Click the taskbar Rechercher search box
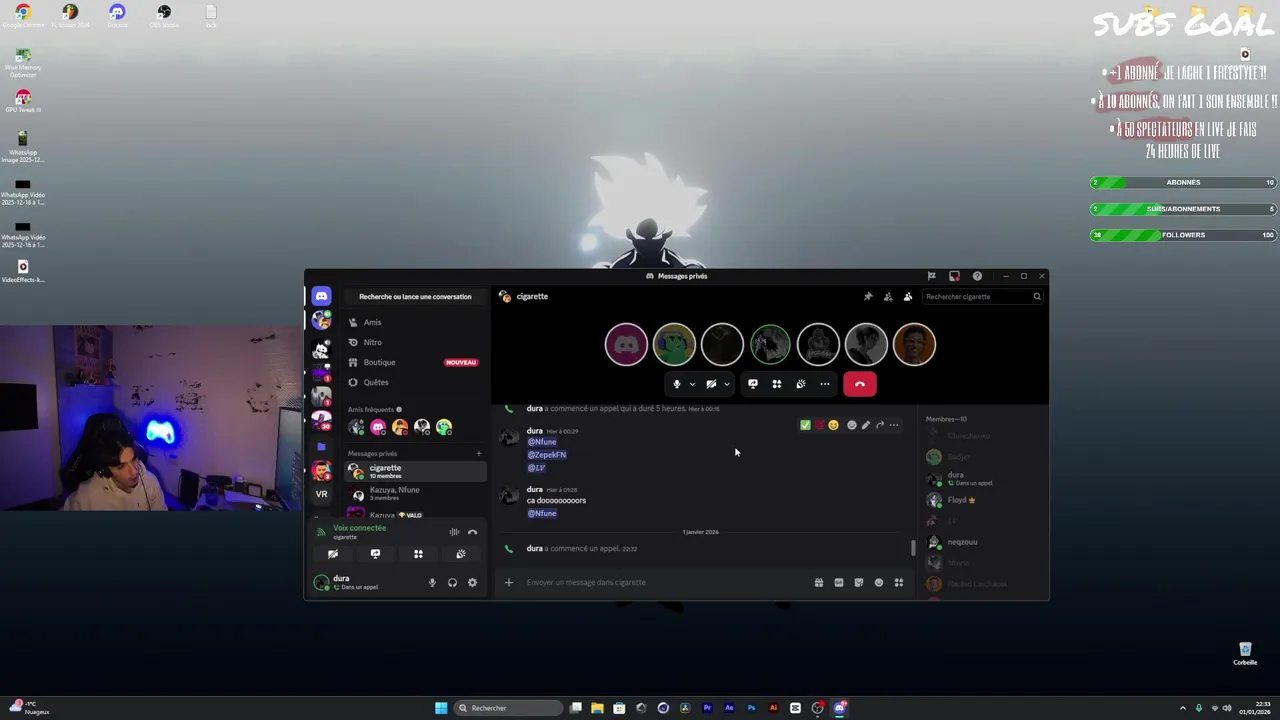1280x720 pixels. pos(508,708)
